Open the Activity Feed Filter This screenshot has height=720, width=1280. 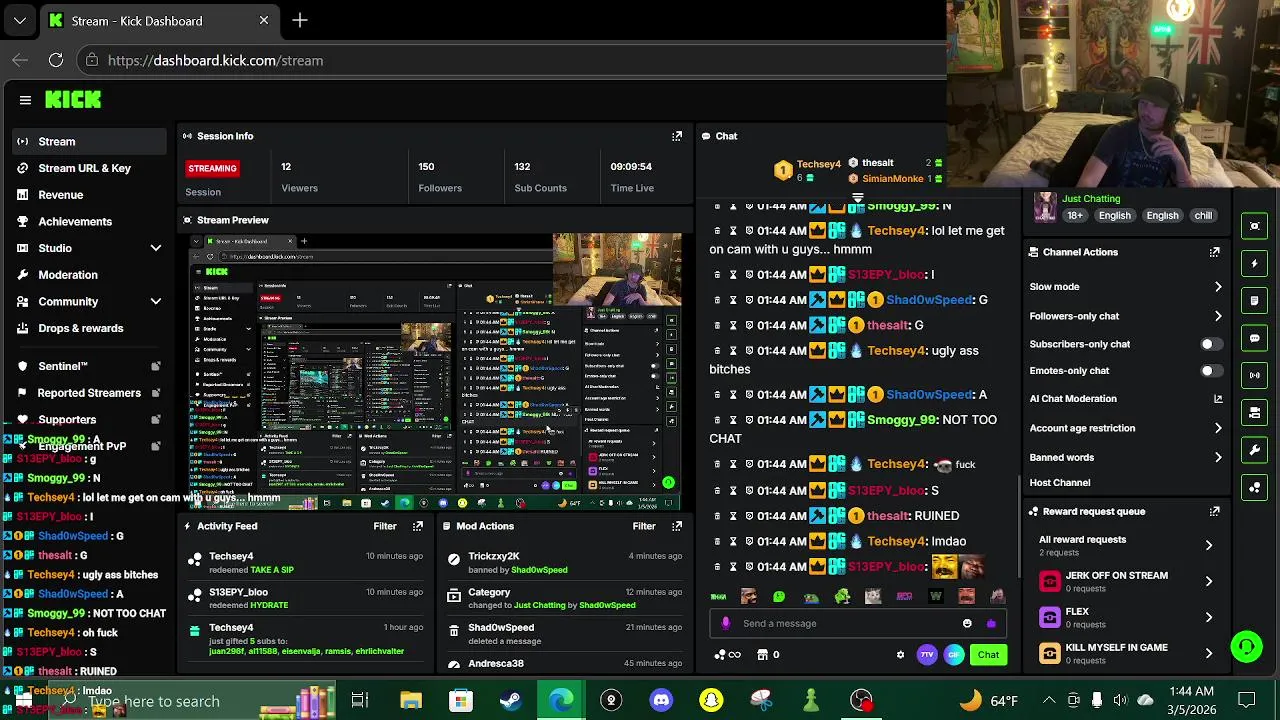385,526
